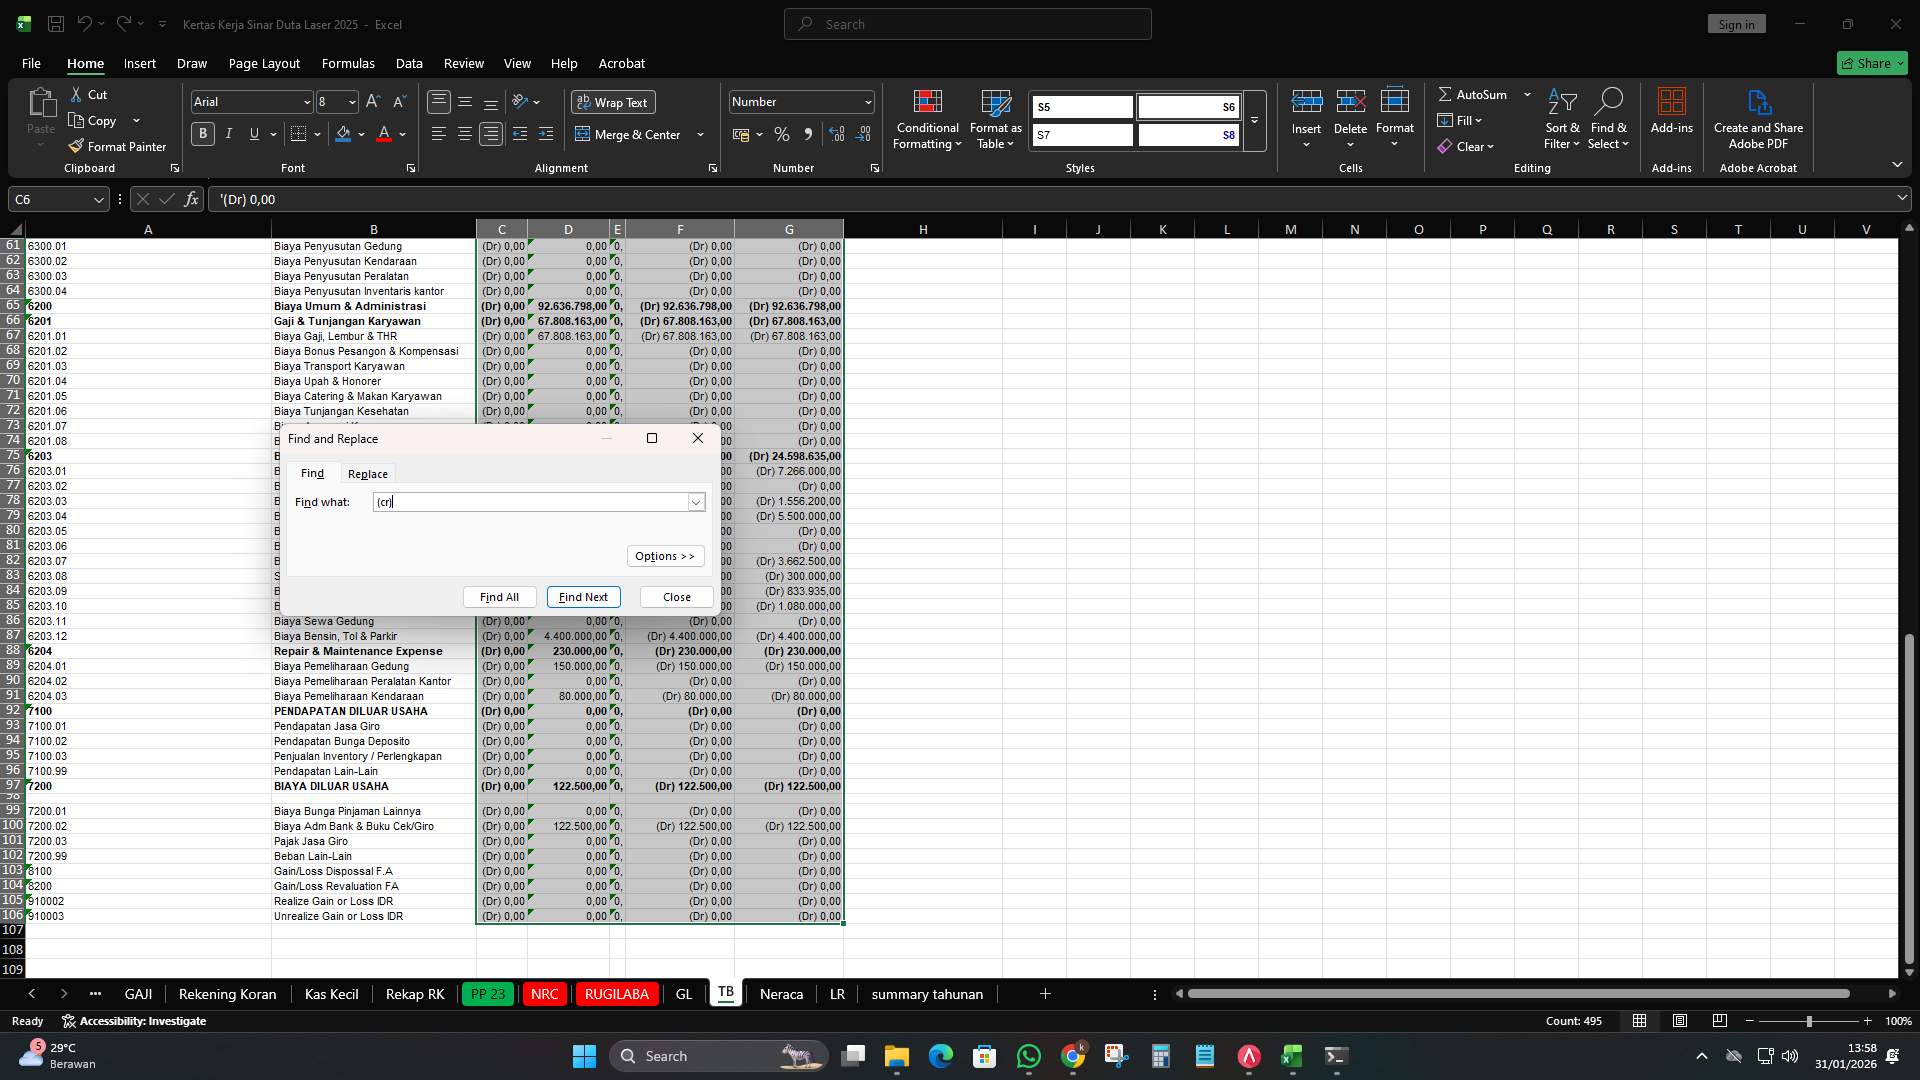Apply the Percent number style
Image resolution: width=1920 pixels, height=1080 pixels.
tap(782, 134)
